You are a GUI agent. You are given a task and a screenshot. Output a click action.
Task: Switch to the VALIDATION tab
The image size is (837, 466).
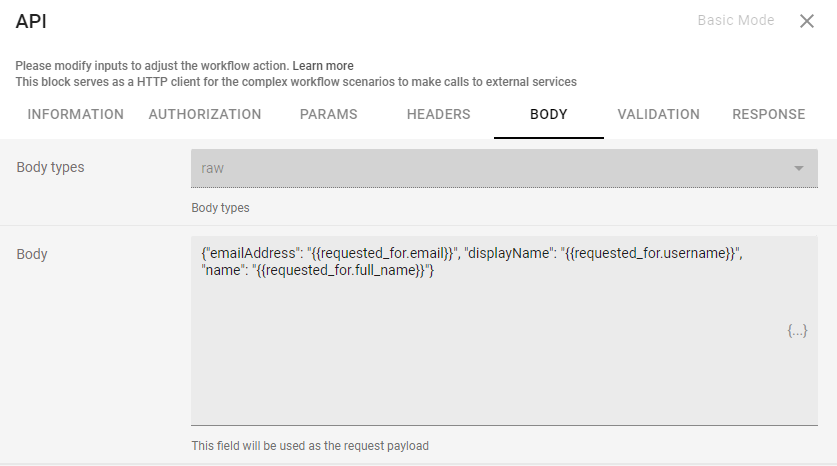pos(658,114)
